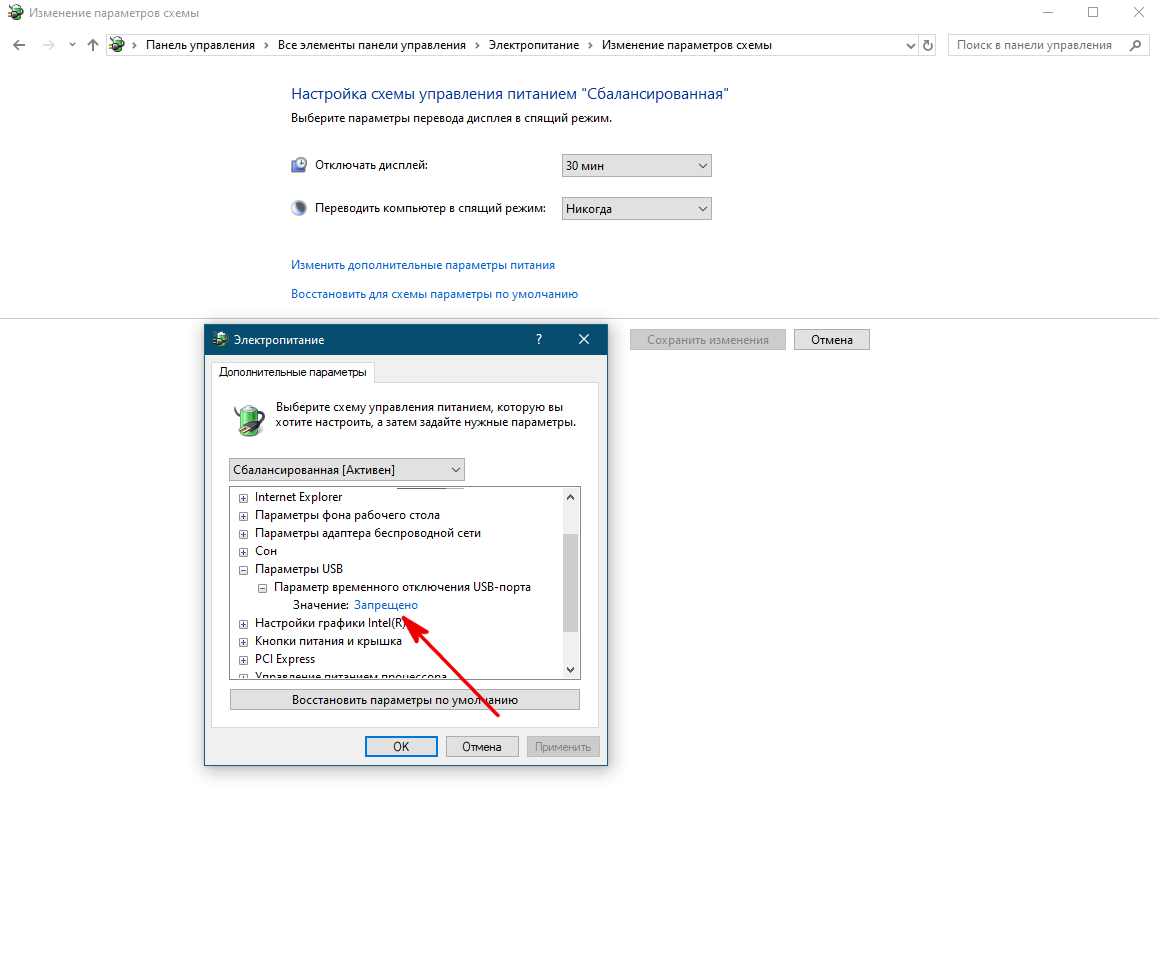
Task: Click the 'Запрещено' value link
Action: click(x=385, y=605)
